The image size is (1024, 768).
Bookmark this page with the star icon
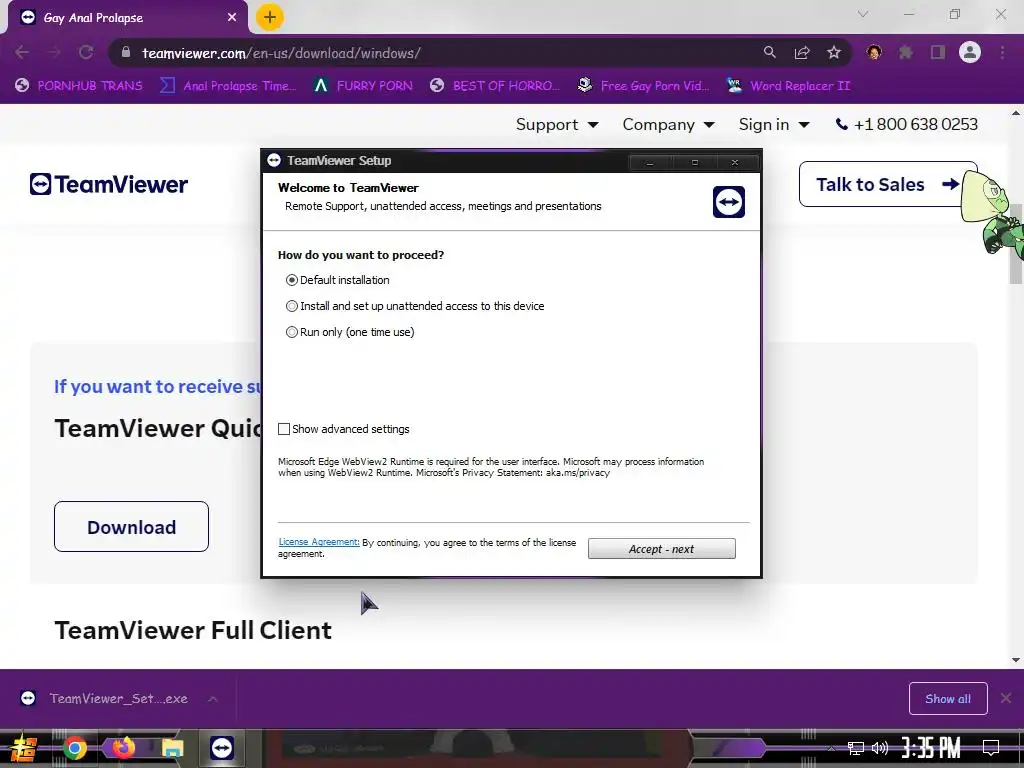click(834, 52)
